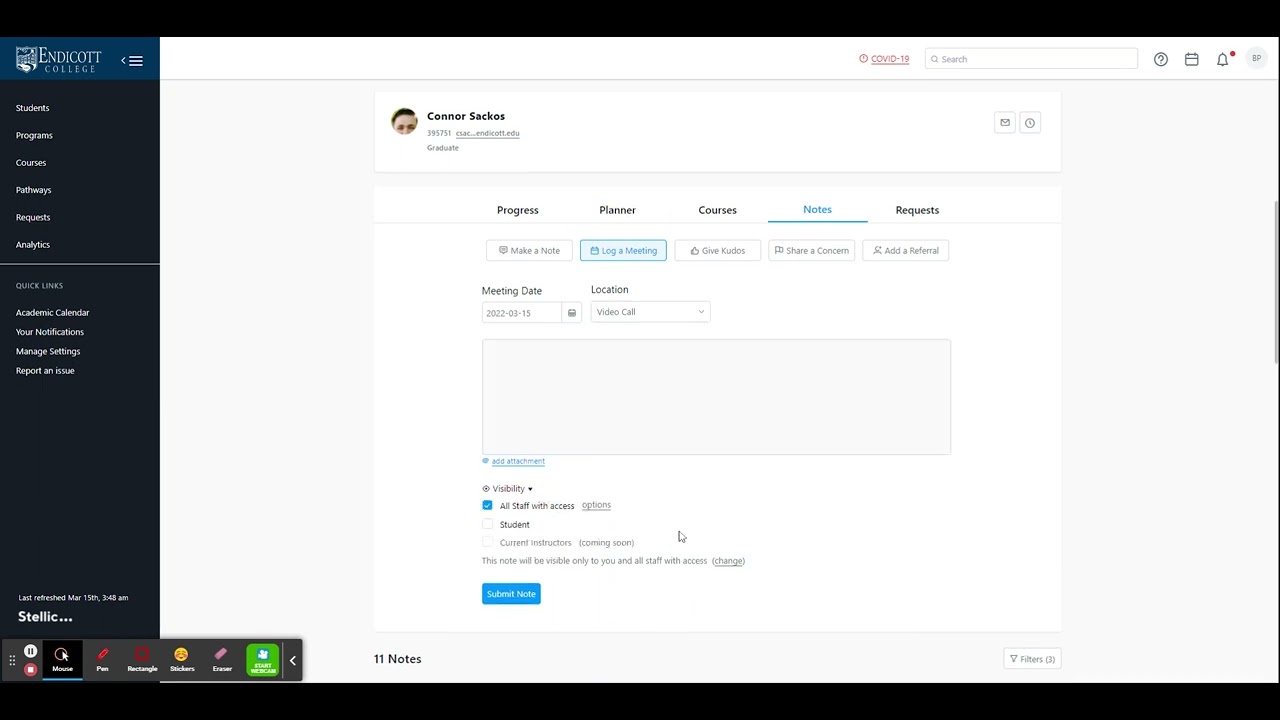The height and width of the screenshot is (720, 1280).
Task: Open Pathways in the sidebar
Action: tap(33, 190)
